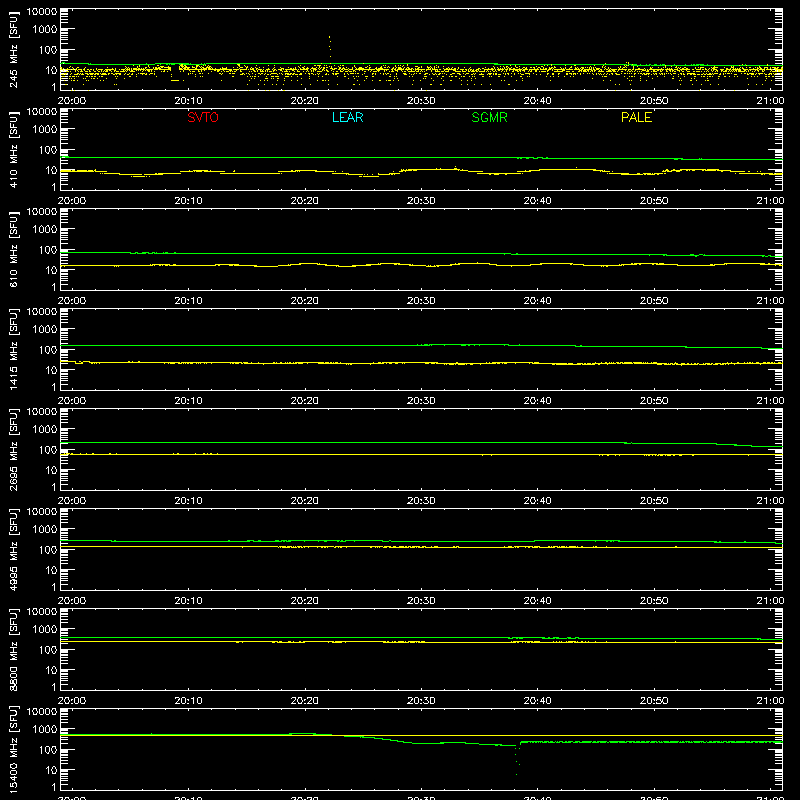Click the 1000 tick on 2695 MHz axis
The width and height of the screenshot is (800, 800).
[45, 430]
